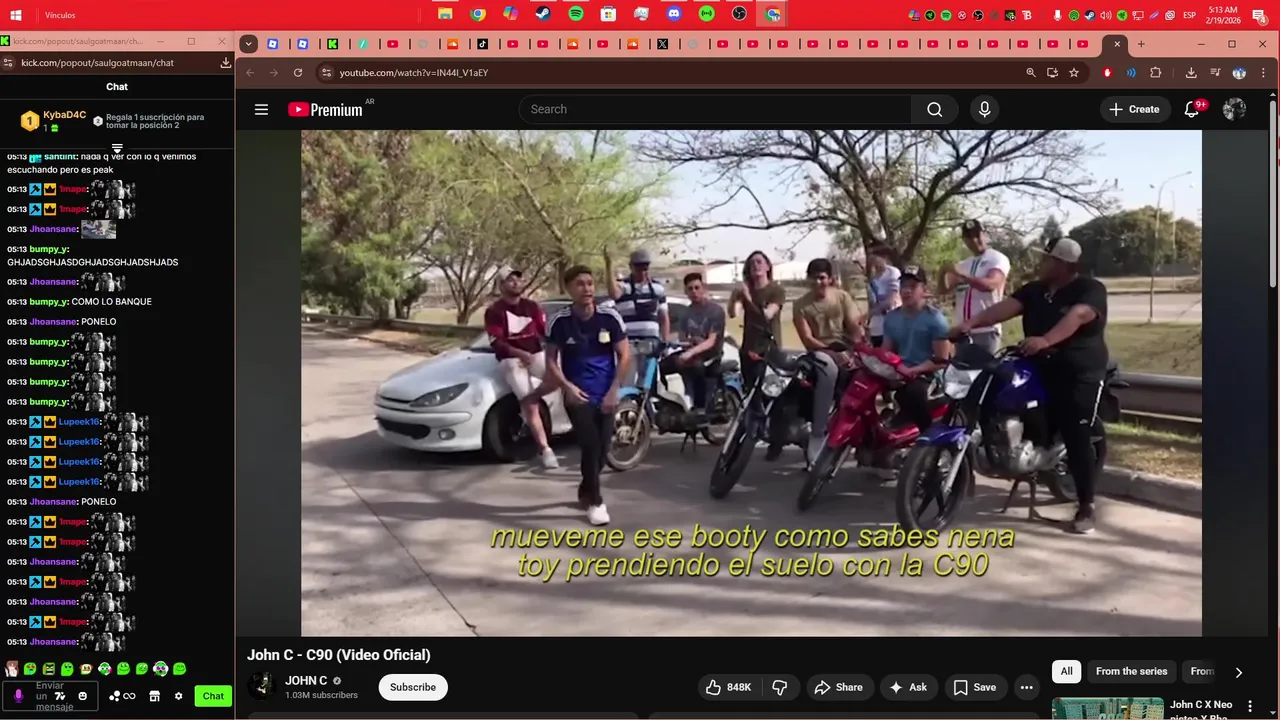Open JOHN C channel name link
Screen dimensions: 1280x720
click(x=306, y=681)
